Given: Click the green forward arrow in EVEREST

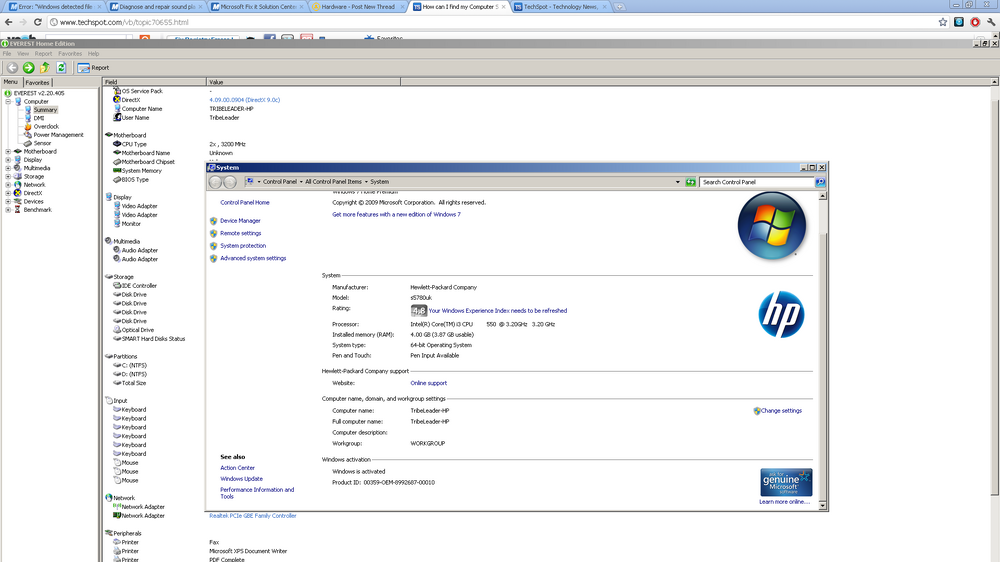Looking at the screenshot, I should pos(29,68).
